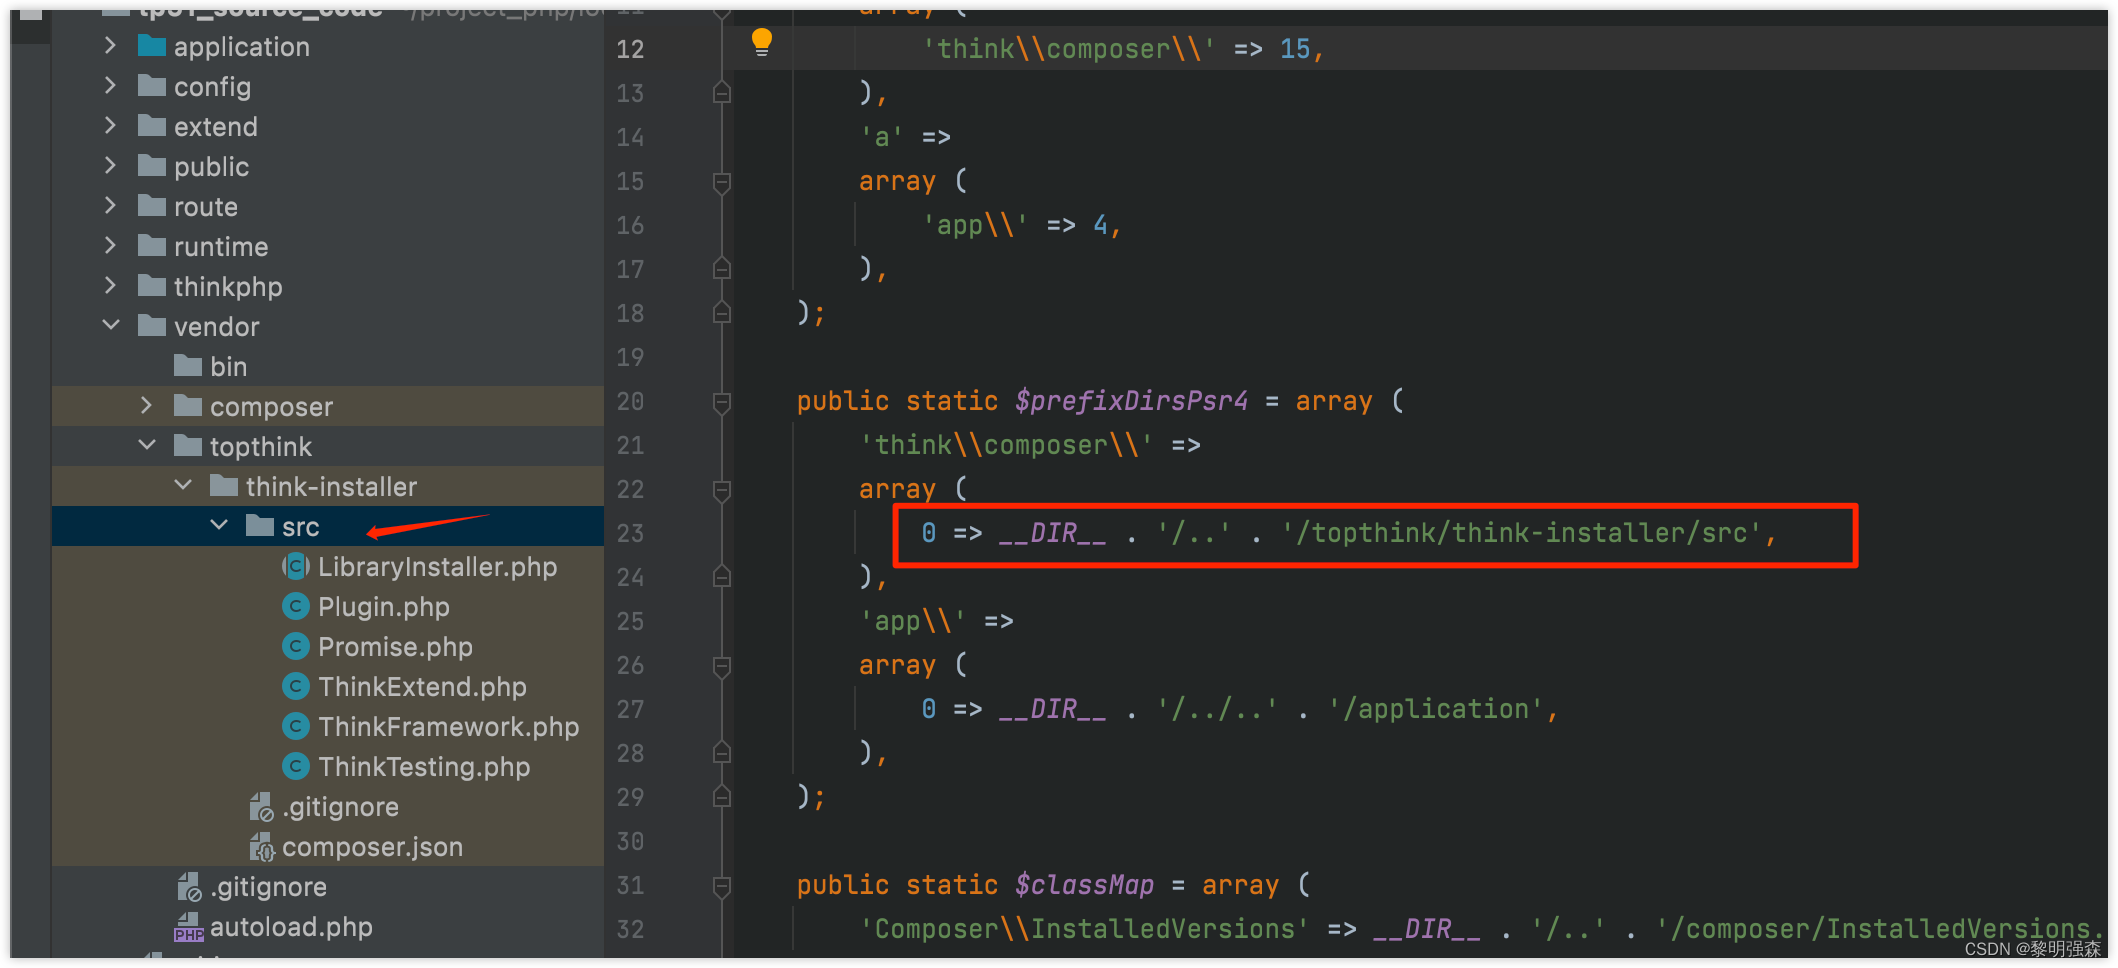This screenshot has height=968, width=2118.
Task: Collapse the think-installer folder arrow
Action: click(183, 486)
